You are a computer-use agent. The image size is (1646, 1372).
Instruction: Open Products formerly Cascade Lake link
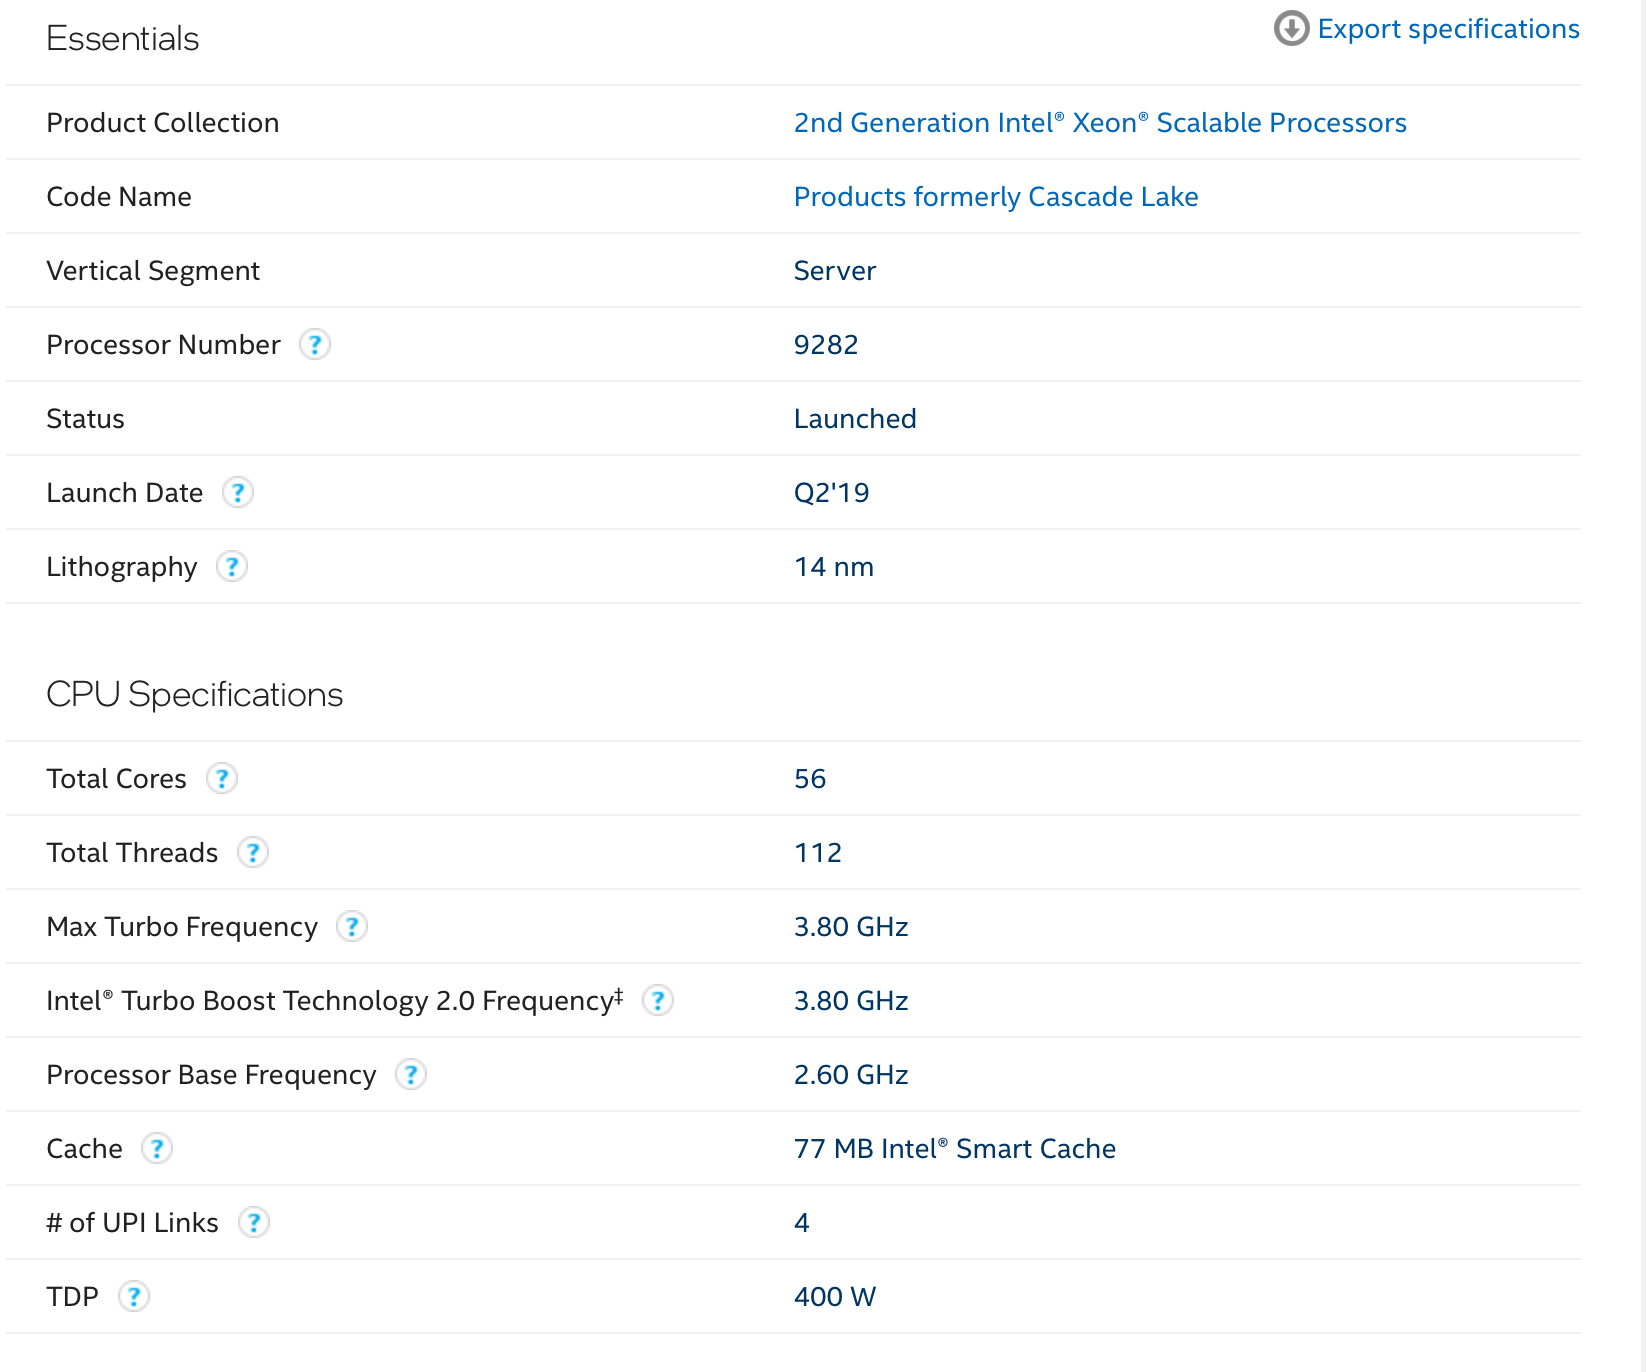pyautogui.click(x=996, y=197)
